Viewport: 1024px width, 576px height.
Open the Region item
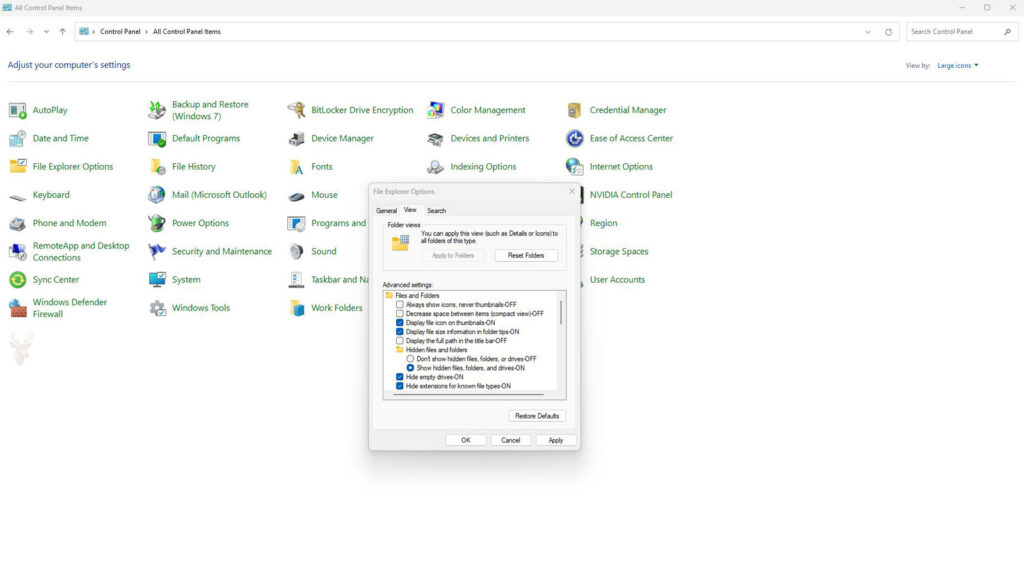(x=603, y=223)
